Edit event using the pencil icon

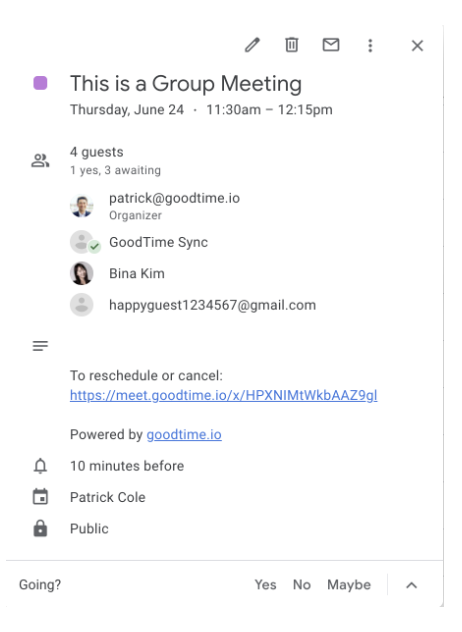click(252, 45)
